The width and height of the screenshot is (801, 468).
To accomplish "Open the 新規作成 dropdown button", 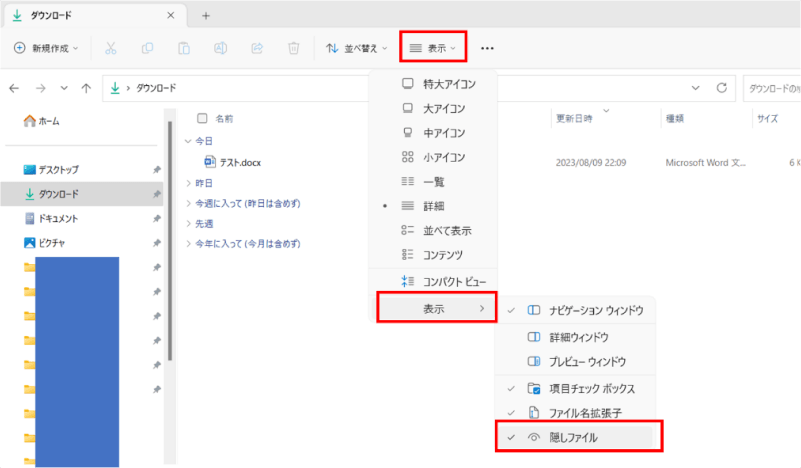I will pos(46,48).
